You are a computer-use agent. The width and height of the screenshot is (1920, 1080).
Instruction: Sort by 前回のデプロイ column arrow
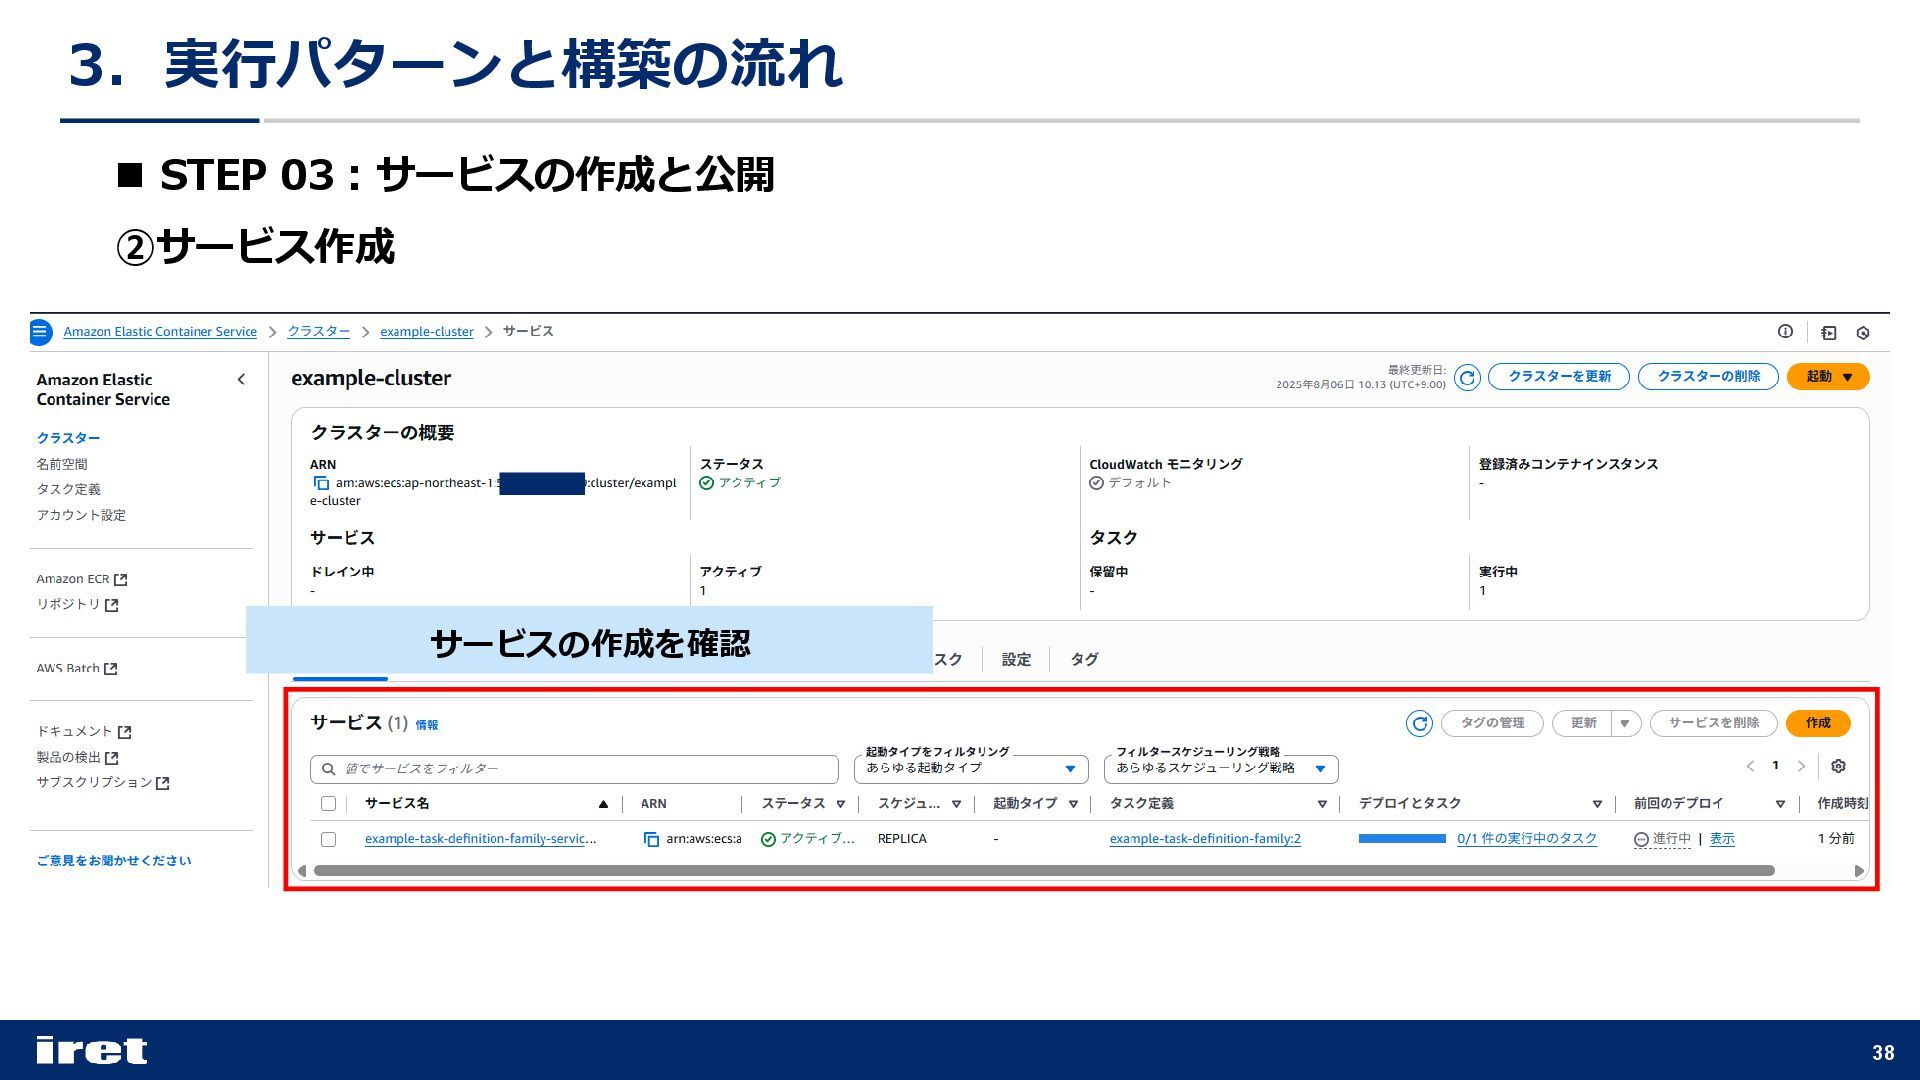1780,804
